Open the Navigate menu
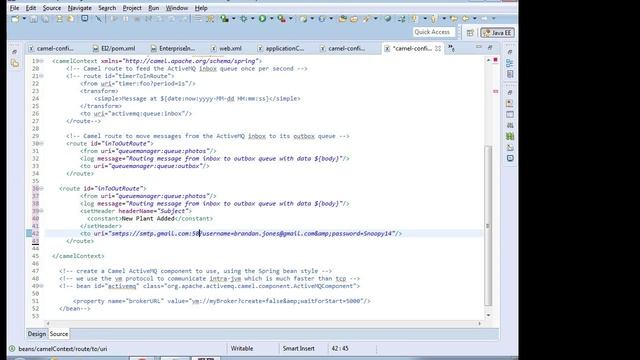Screen dimensions: 640x360 pos(80,8)
